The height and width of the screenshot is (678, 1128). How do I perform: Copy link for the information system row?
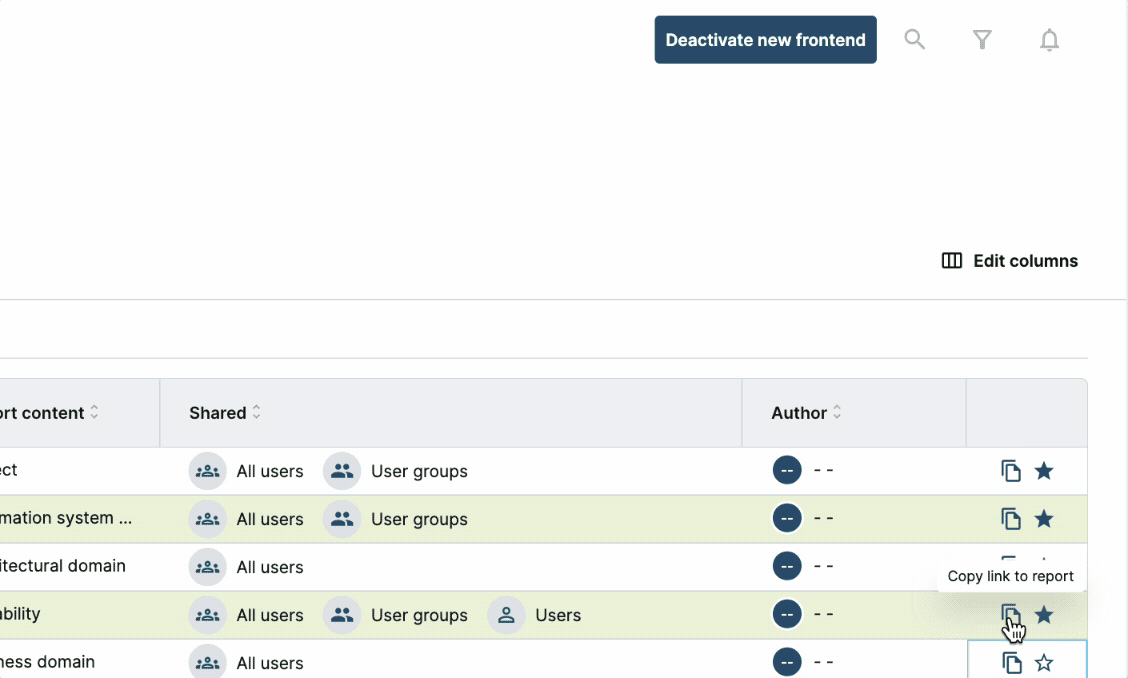(x=1011, y=519)
